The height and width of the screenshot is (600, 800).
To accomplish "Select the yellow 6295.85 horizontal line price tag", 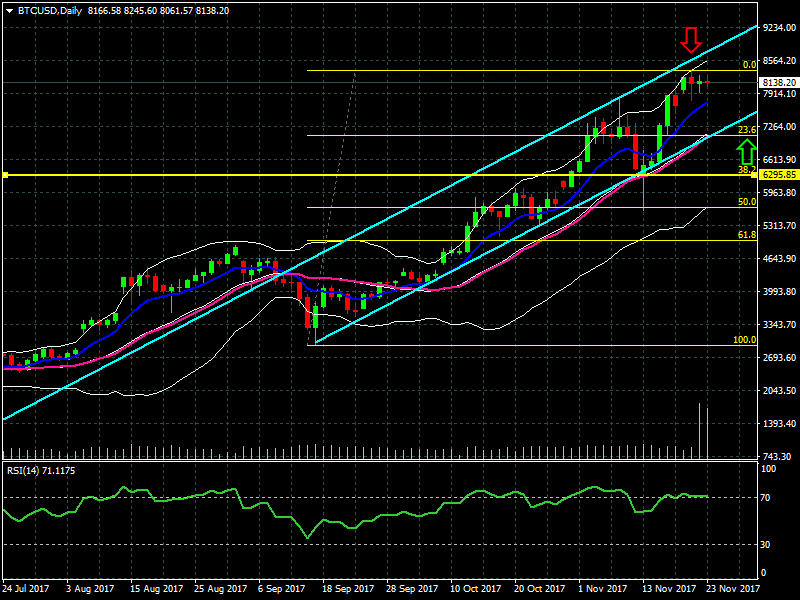I will [779, 175].
